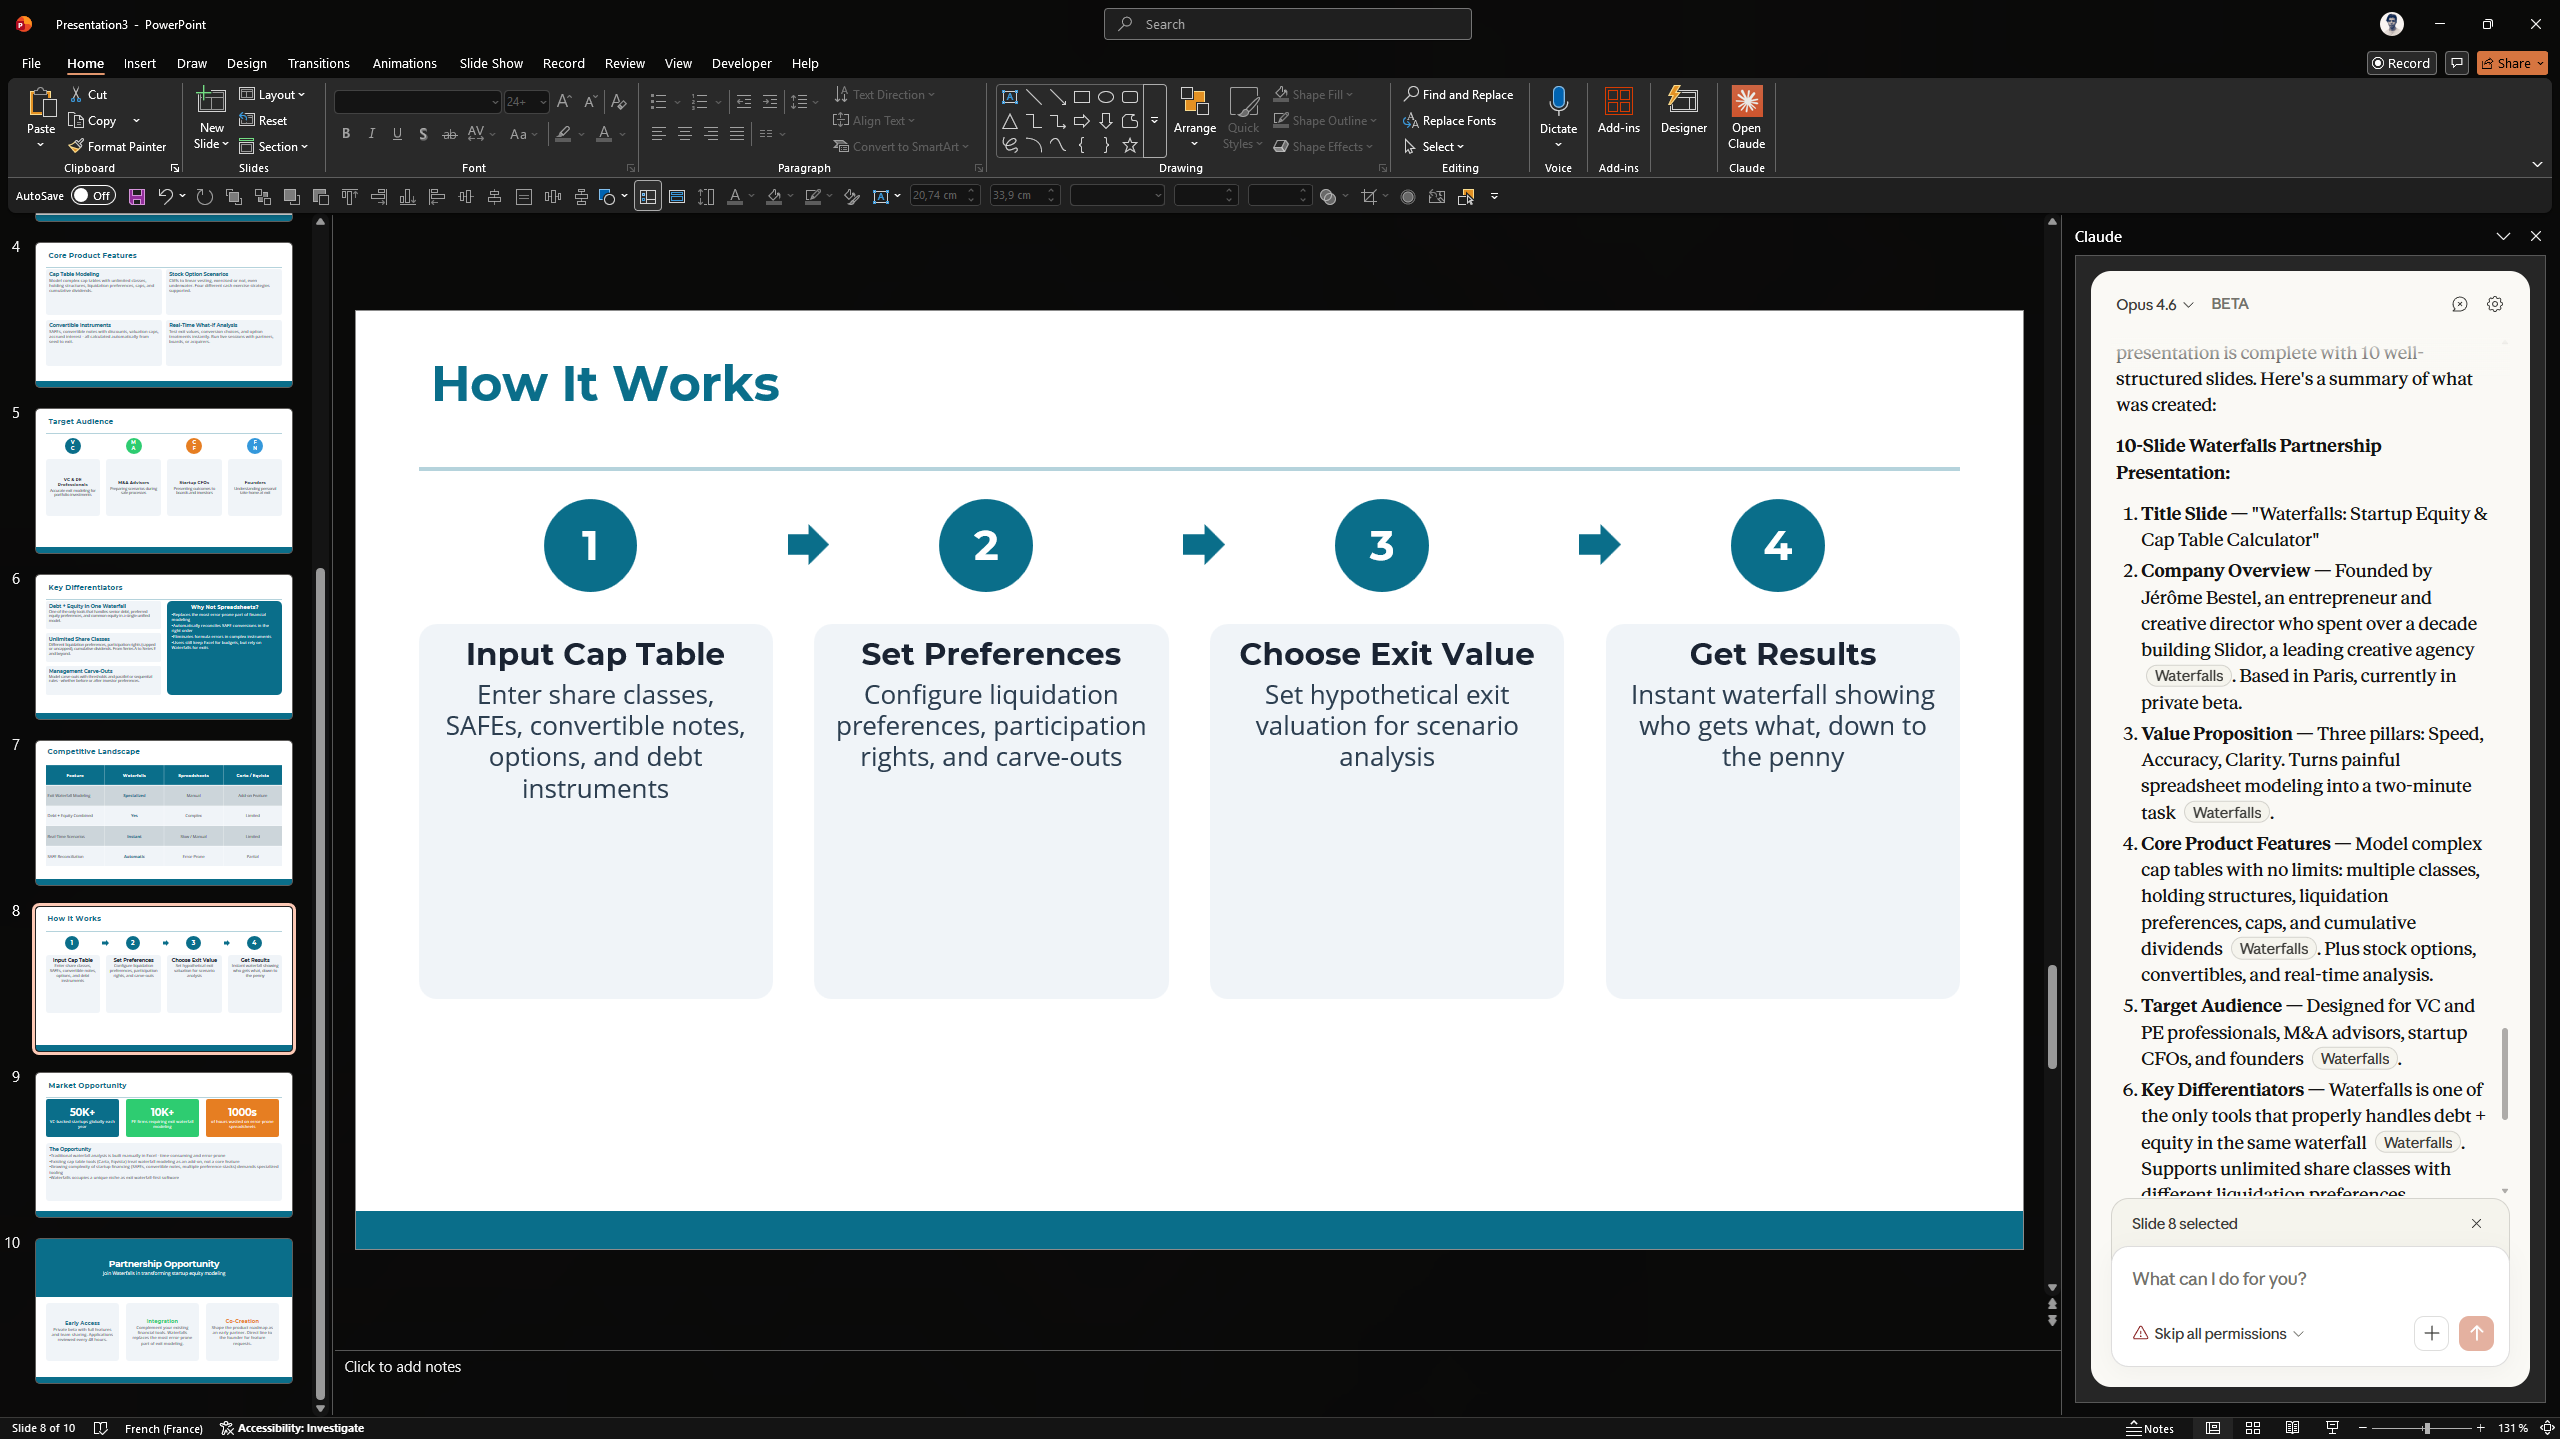Select slide 9 Market Opportunity thumbnail

[x=164, y=1144]
